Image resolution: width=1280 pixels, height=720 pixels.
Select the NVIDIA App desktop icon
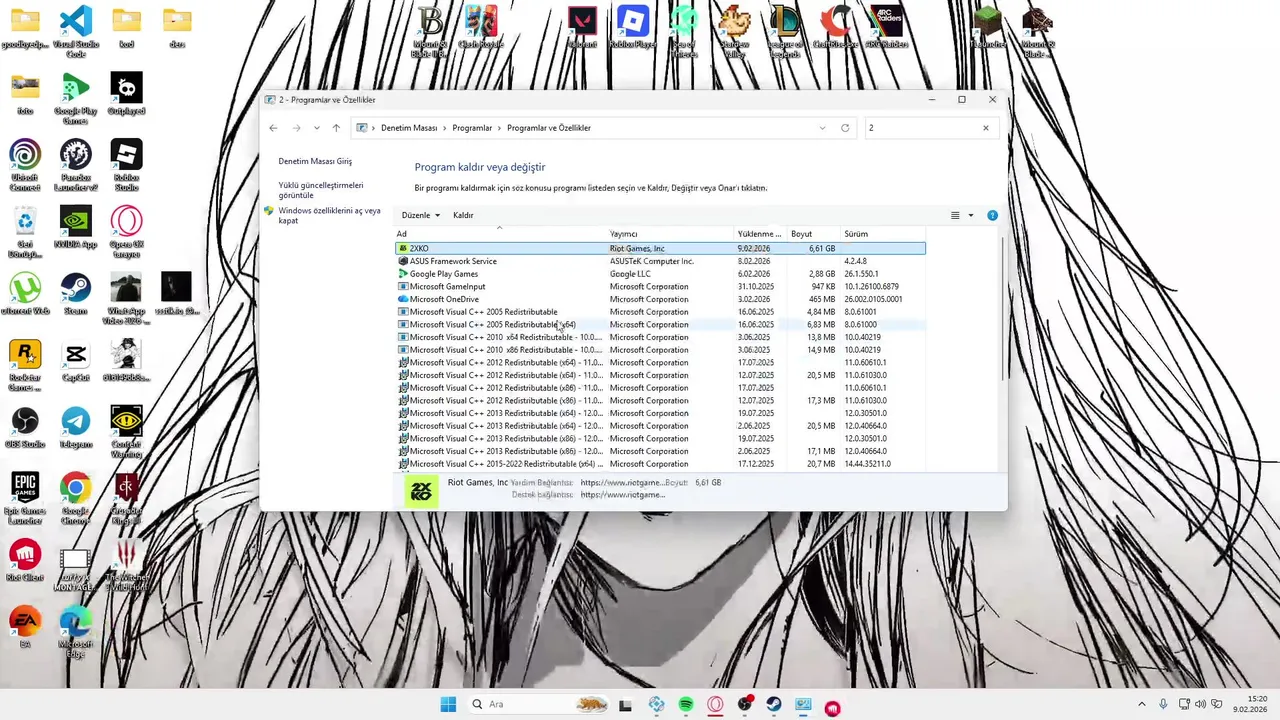click(76, 227)
